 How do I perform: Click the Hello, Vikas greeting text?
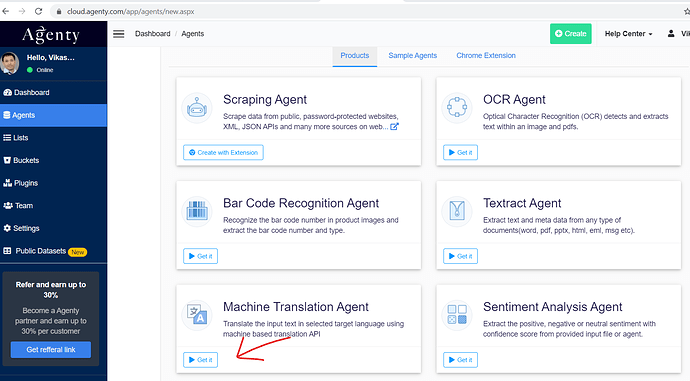(51, 58)
